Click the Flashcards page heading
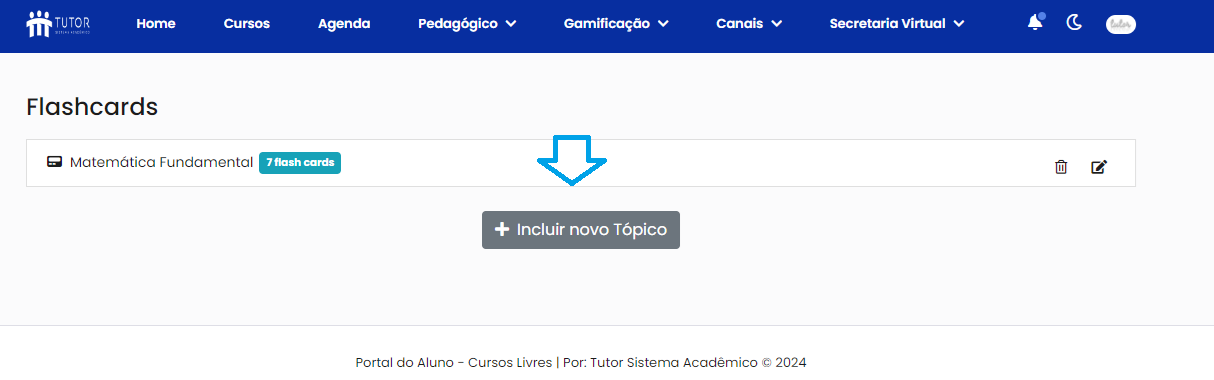Viewport: 1214px width, 380px height. coord(92,107)
